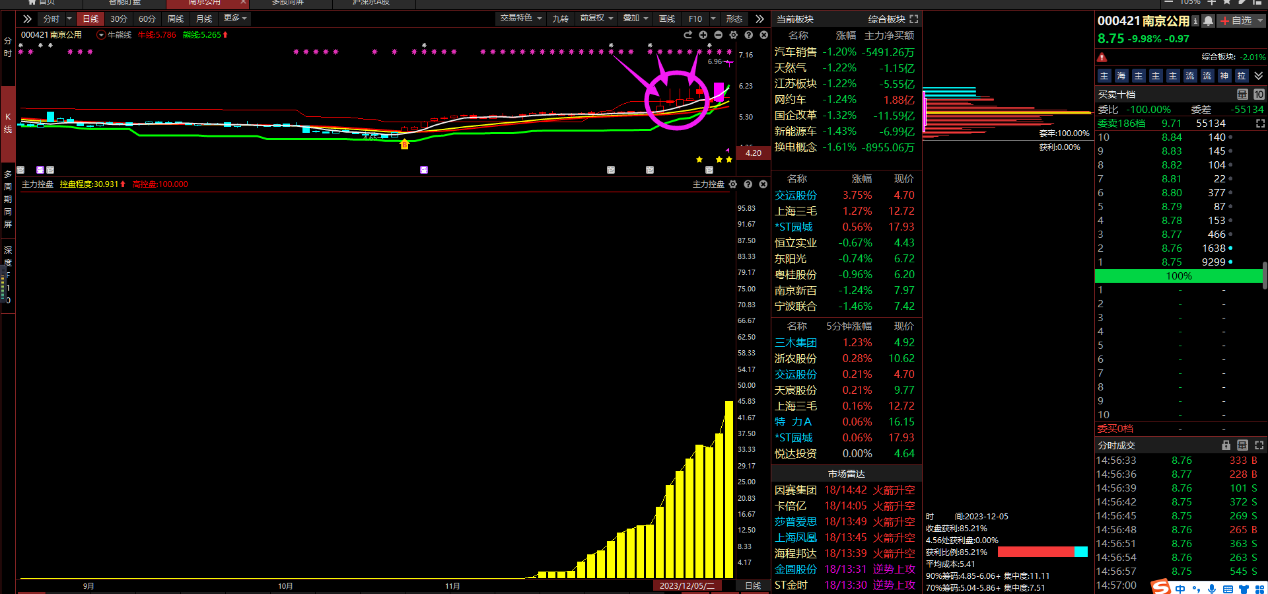1268x594 pixels.
Task: Click the stock info 'i' icon
Action: pos(1194,20)
